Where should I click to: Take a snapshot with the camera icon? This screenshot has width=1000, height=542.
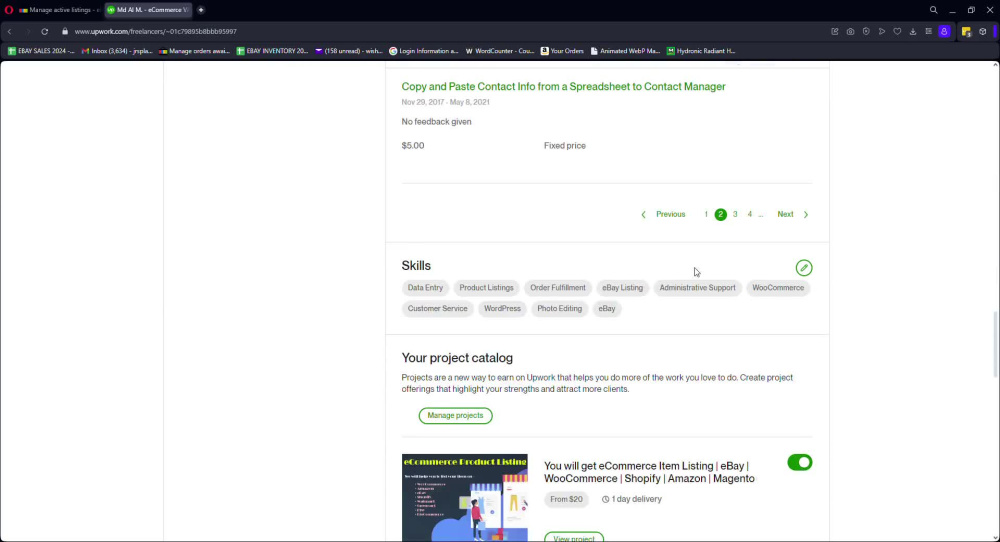point(850,31)
